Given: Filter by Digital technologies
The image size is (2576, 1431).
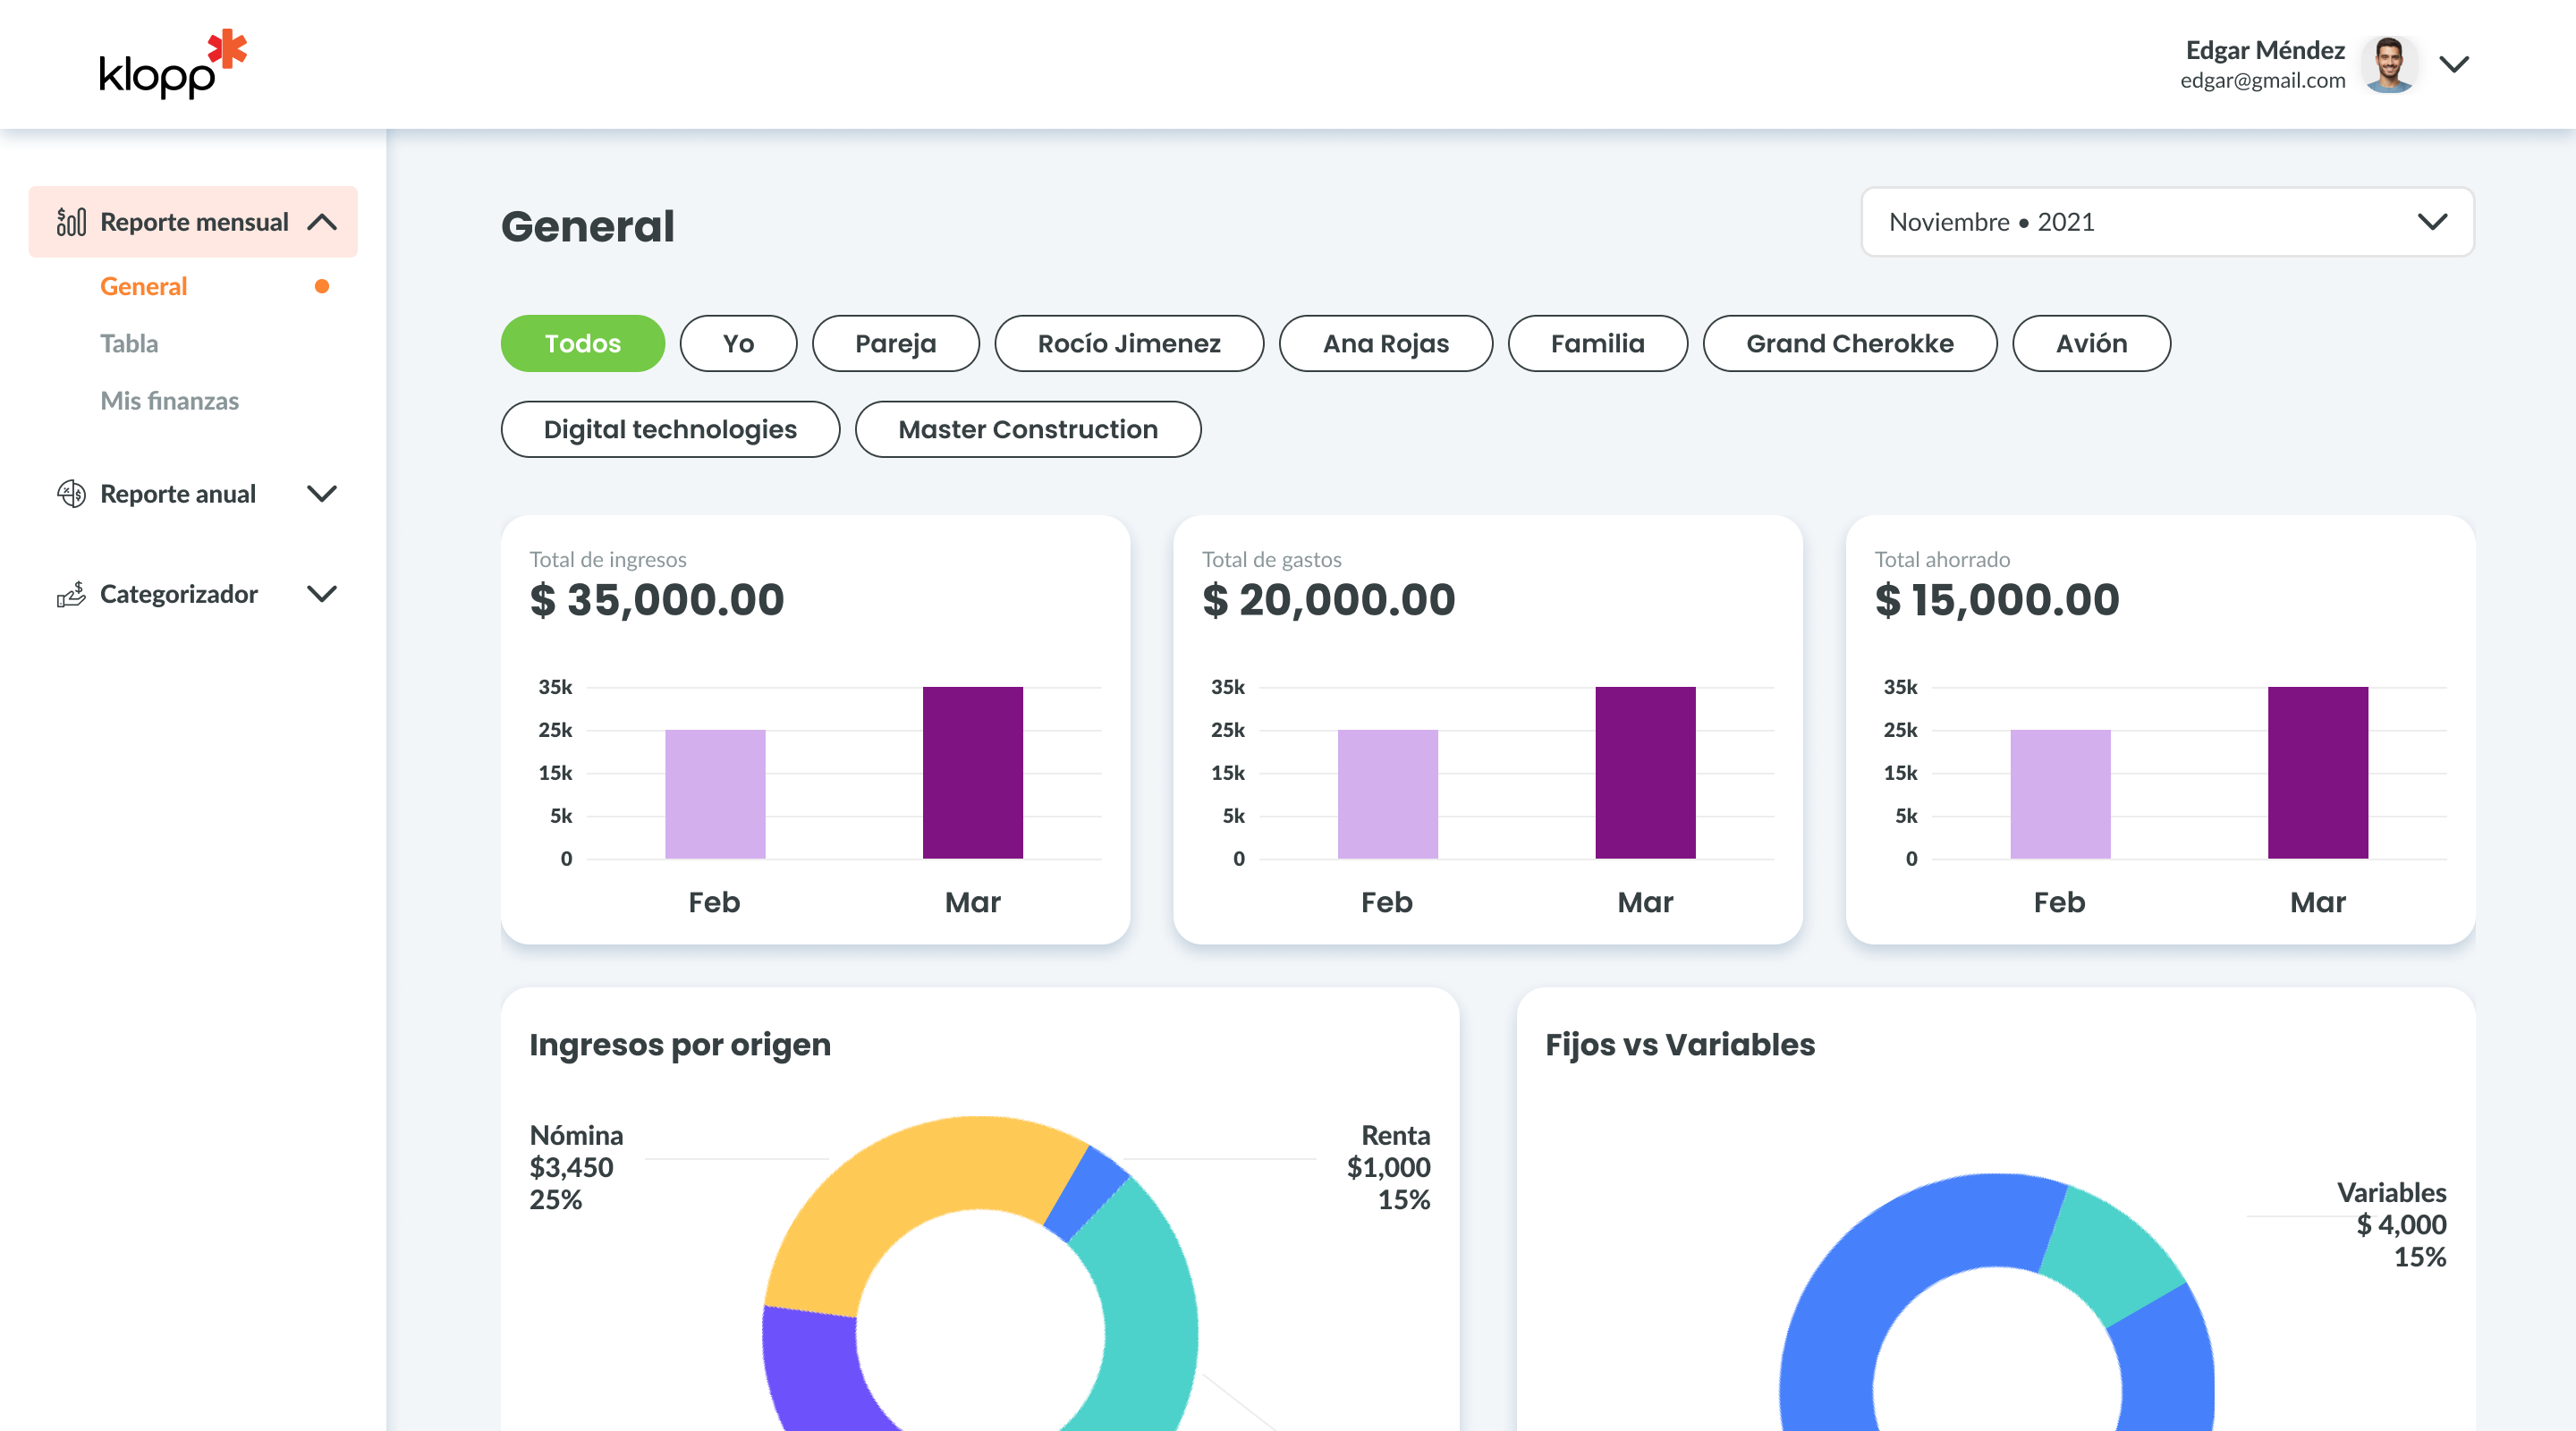Looking at the screenshot, I should click(669, 429).
